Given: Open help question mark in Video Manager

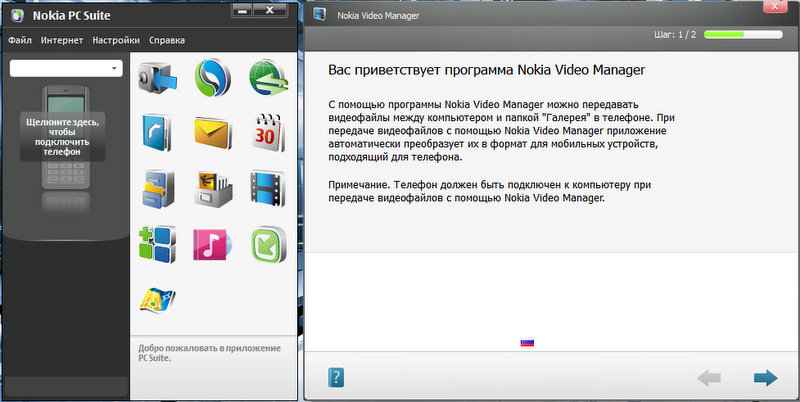Looking at the screenshot, I should click(x=336, y=378).
